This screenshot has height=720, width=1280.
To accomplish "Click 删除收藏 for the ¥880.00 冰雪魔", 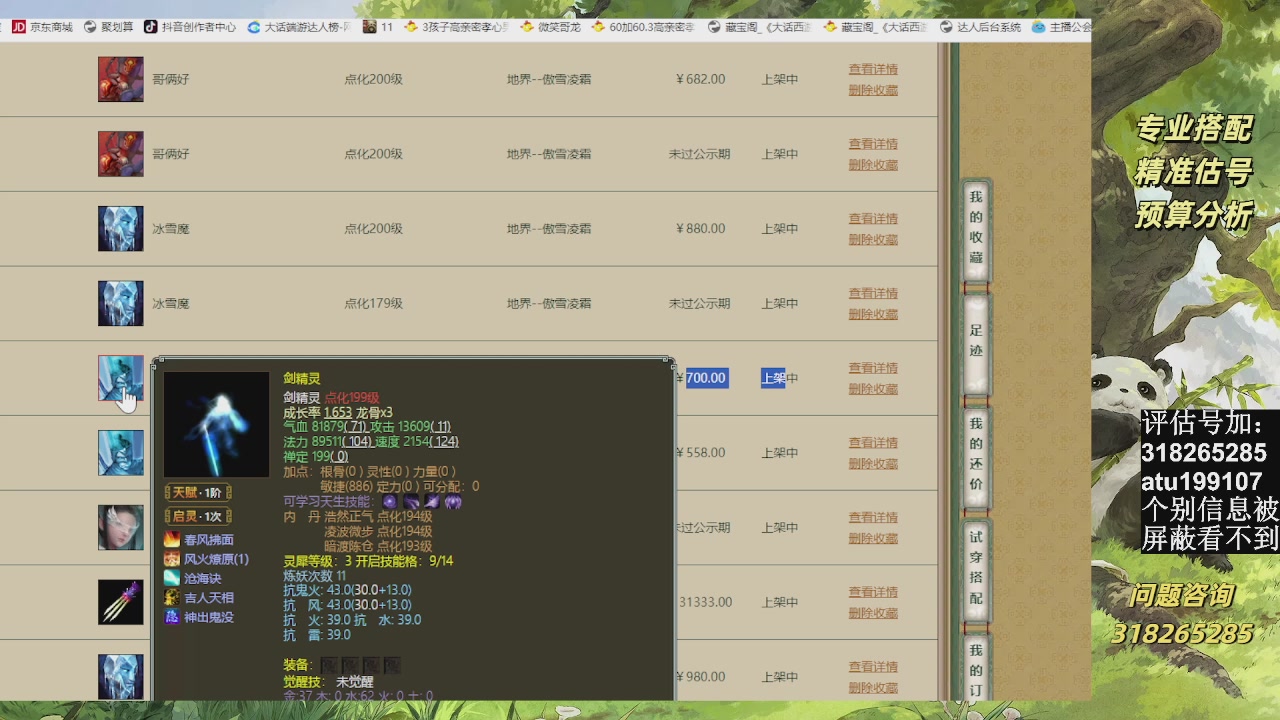I will pos(873,240).
